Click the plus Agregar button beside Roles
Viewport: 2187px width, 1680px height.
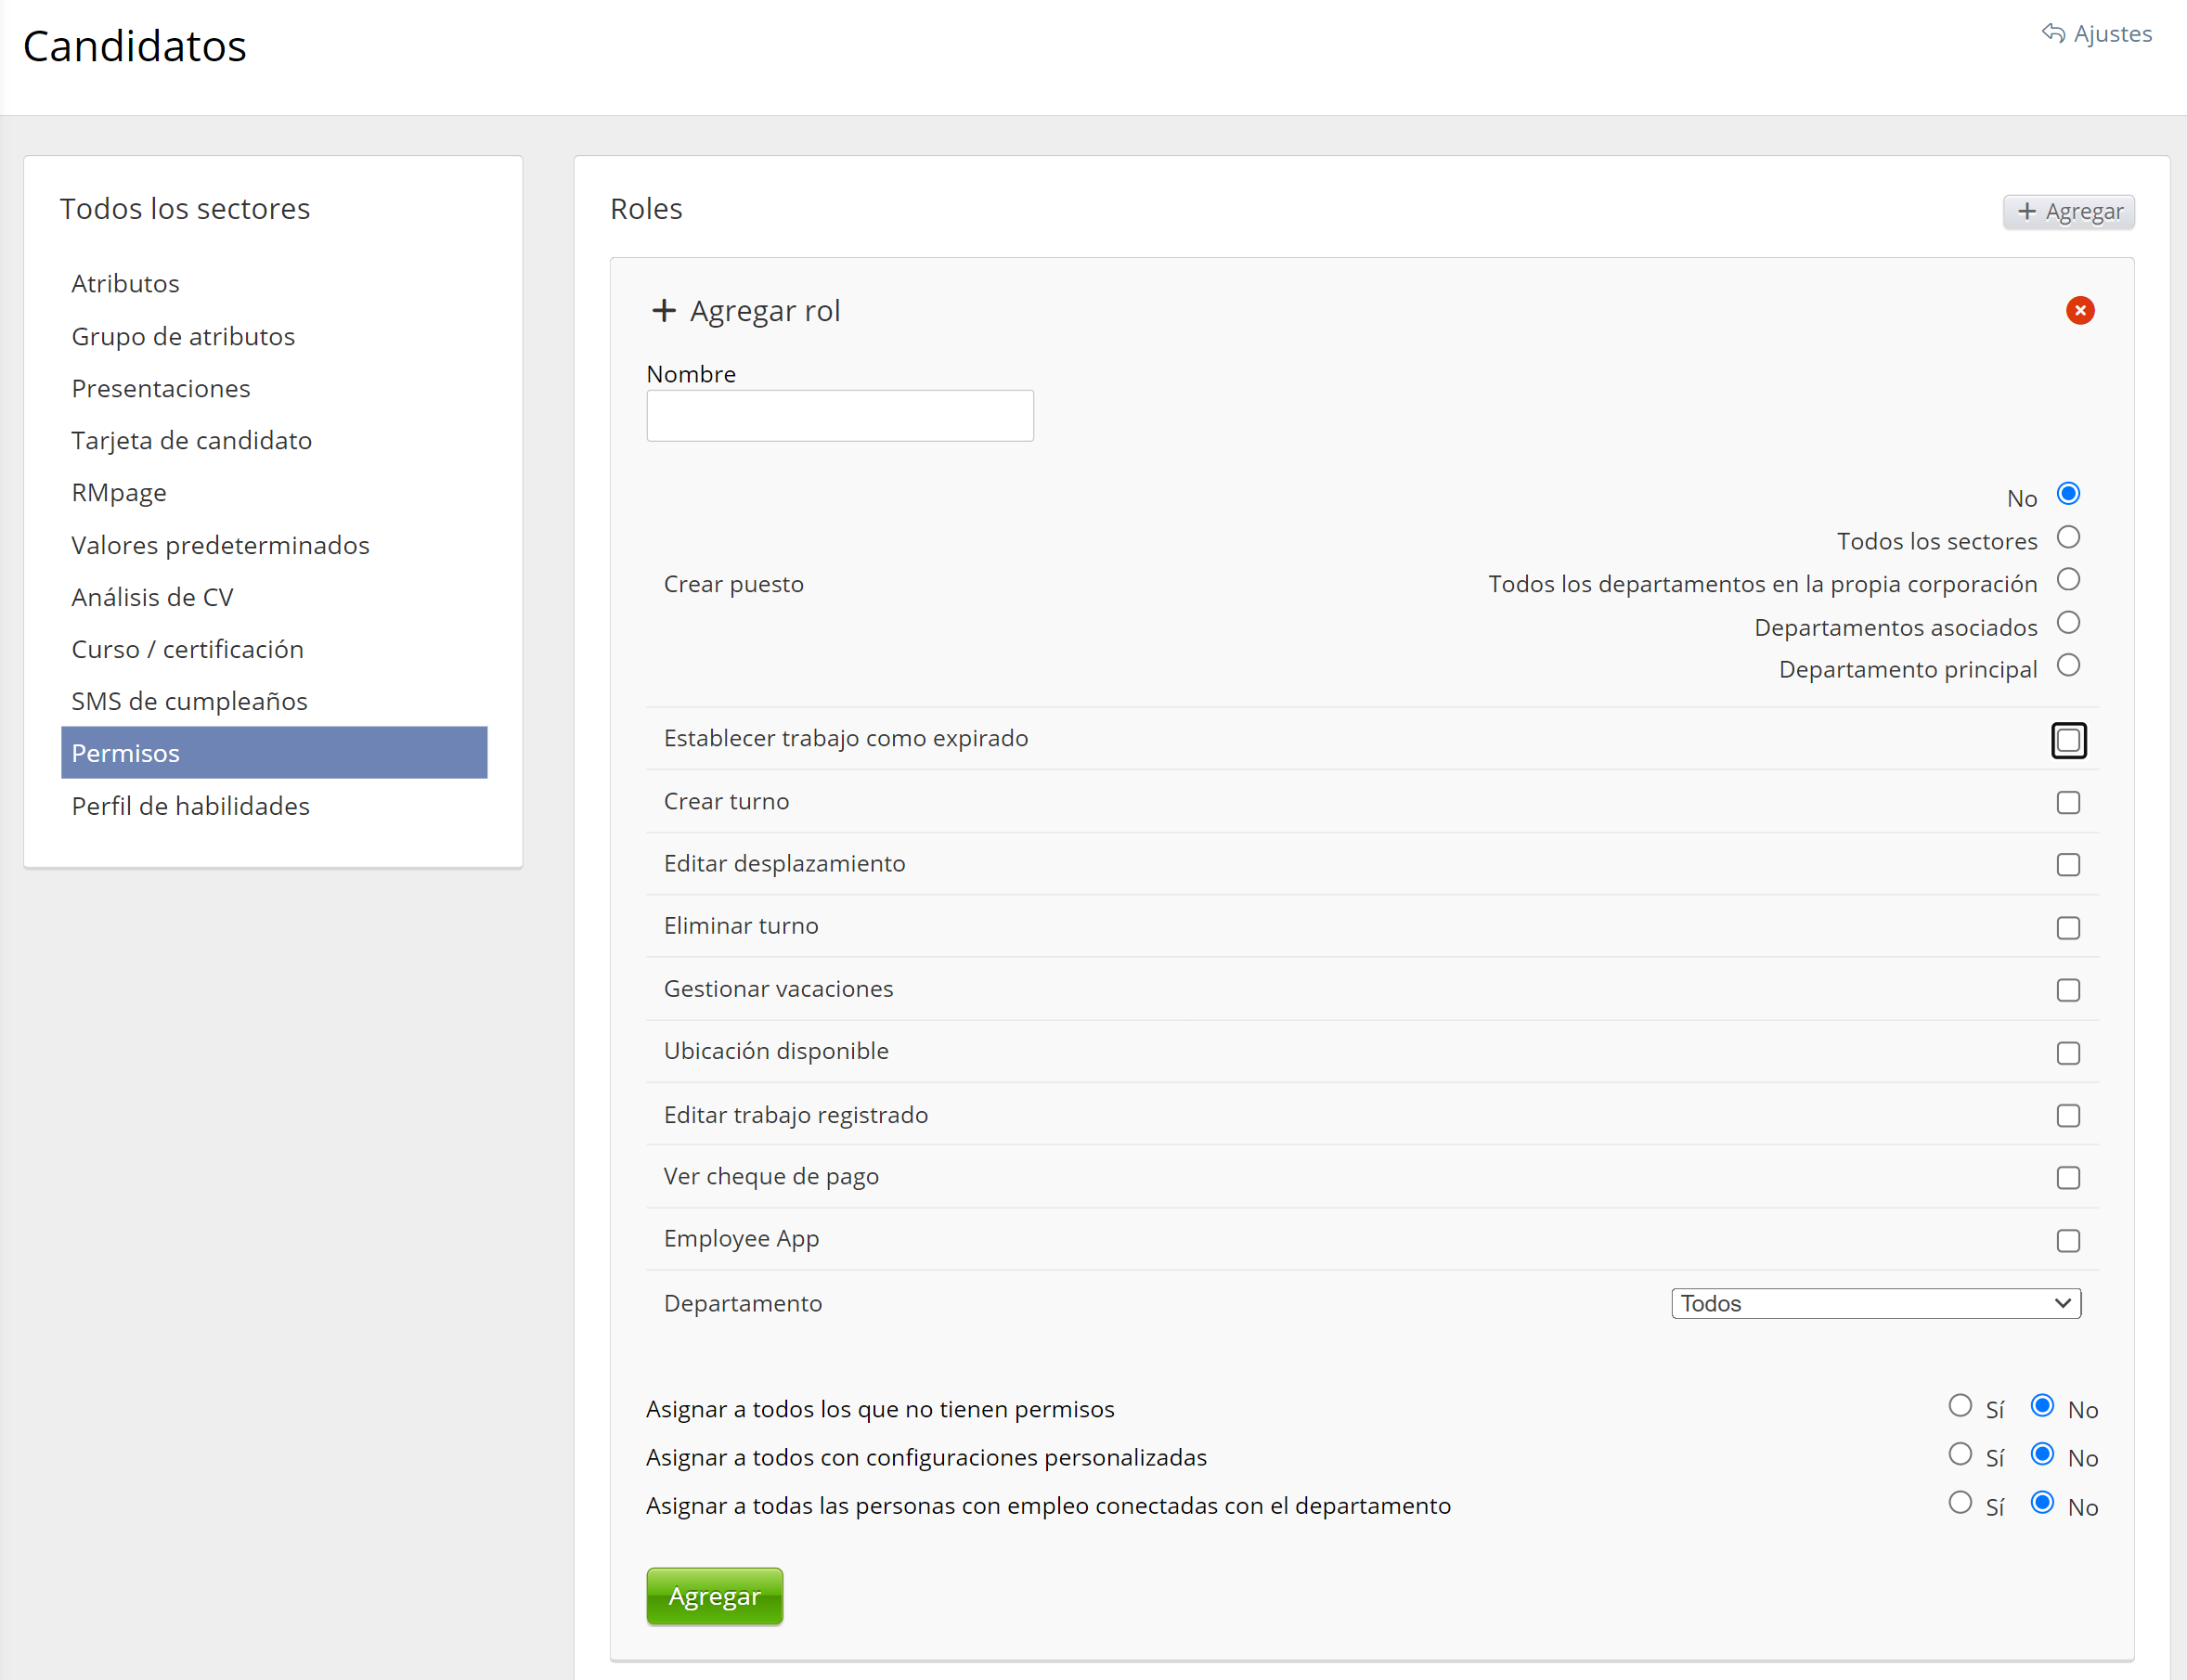click(x=2068, y=212)
